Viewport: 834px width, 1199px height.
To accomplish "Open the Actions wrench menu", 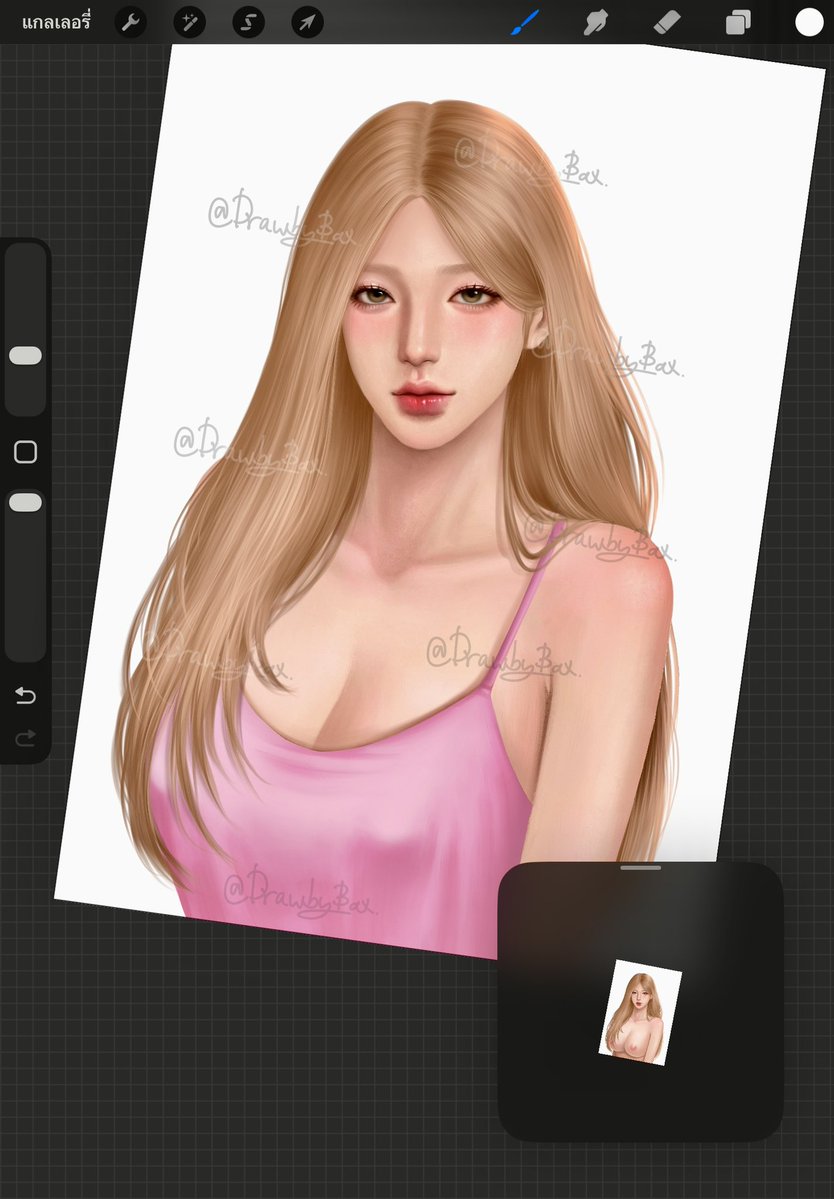I will click(131, 23).
